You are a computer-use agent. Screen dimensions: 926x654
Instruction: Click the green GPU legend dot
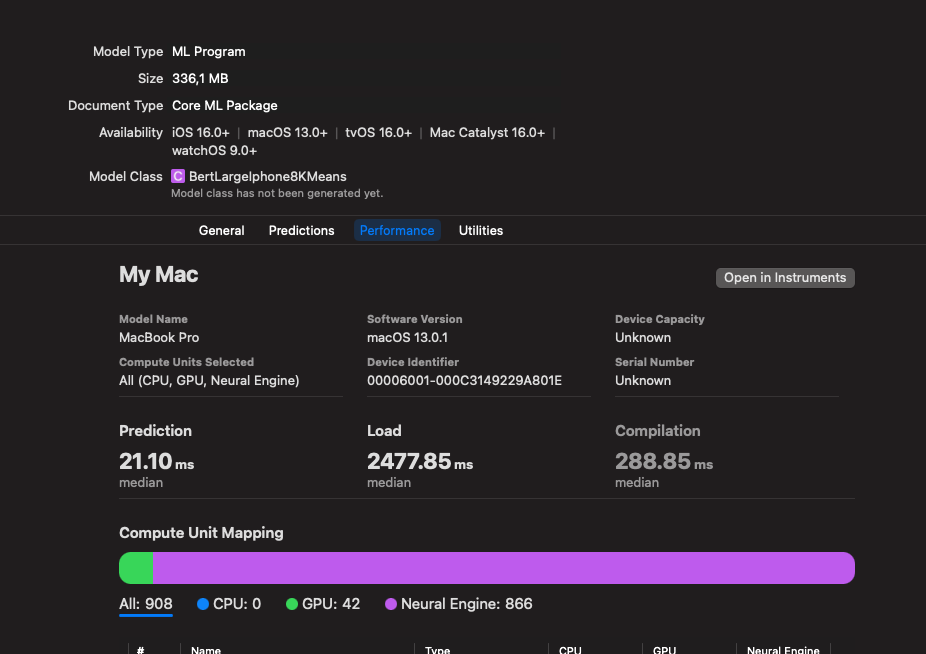292,604
